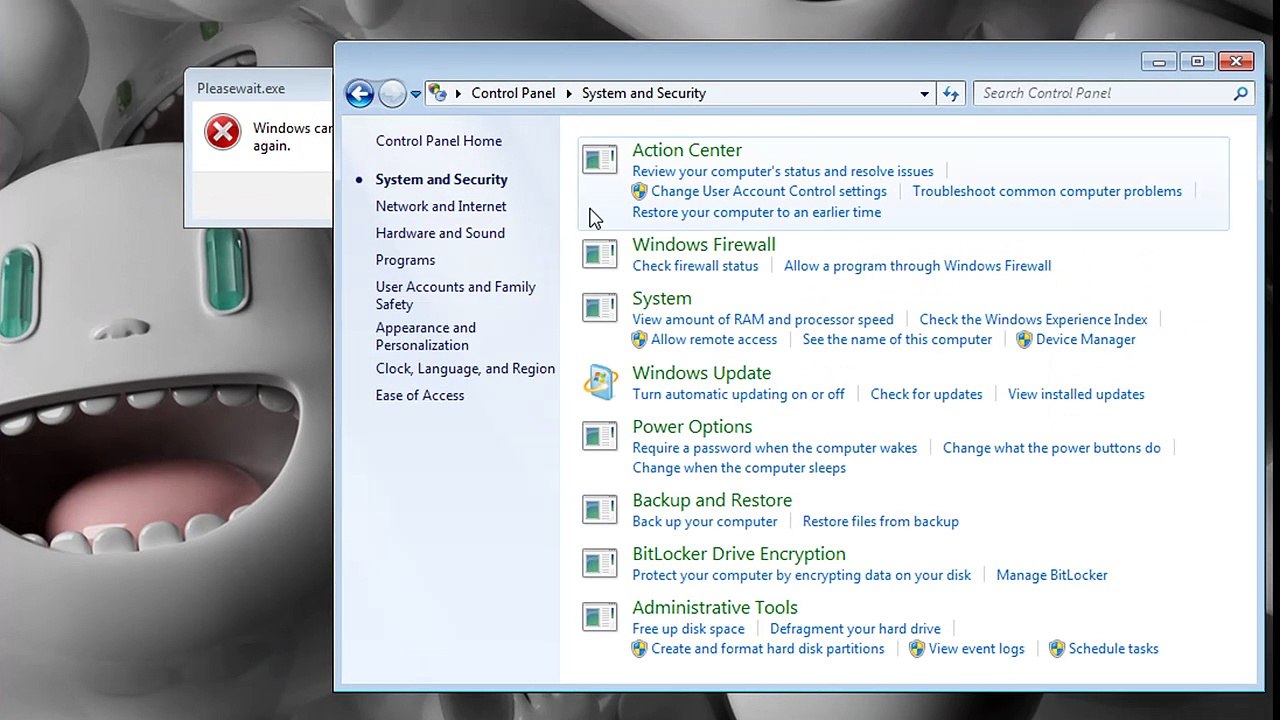Screen dimensions: 1280x720
Task: Open the Windows Update icon
Action: tap(600, 382)
